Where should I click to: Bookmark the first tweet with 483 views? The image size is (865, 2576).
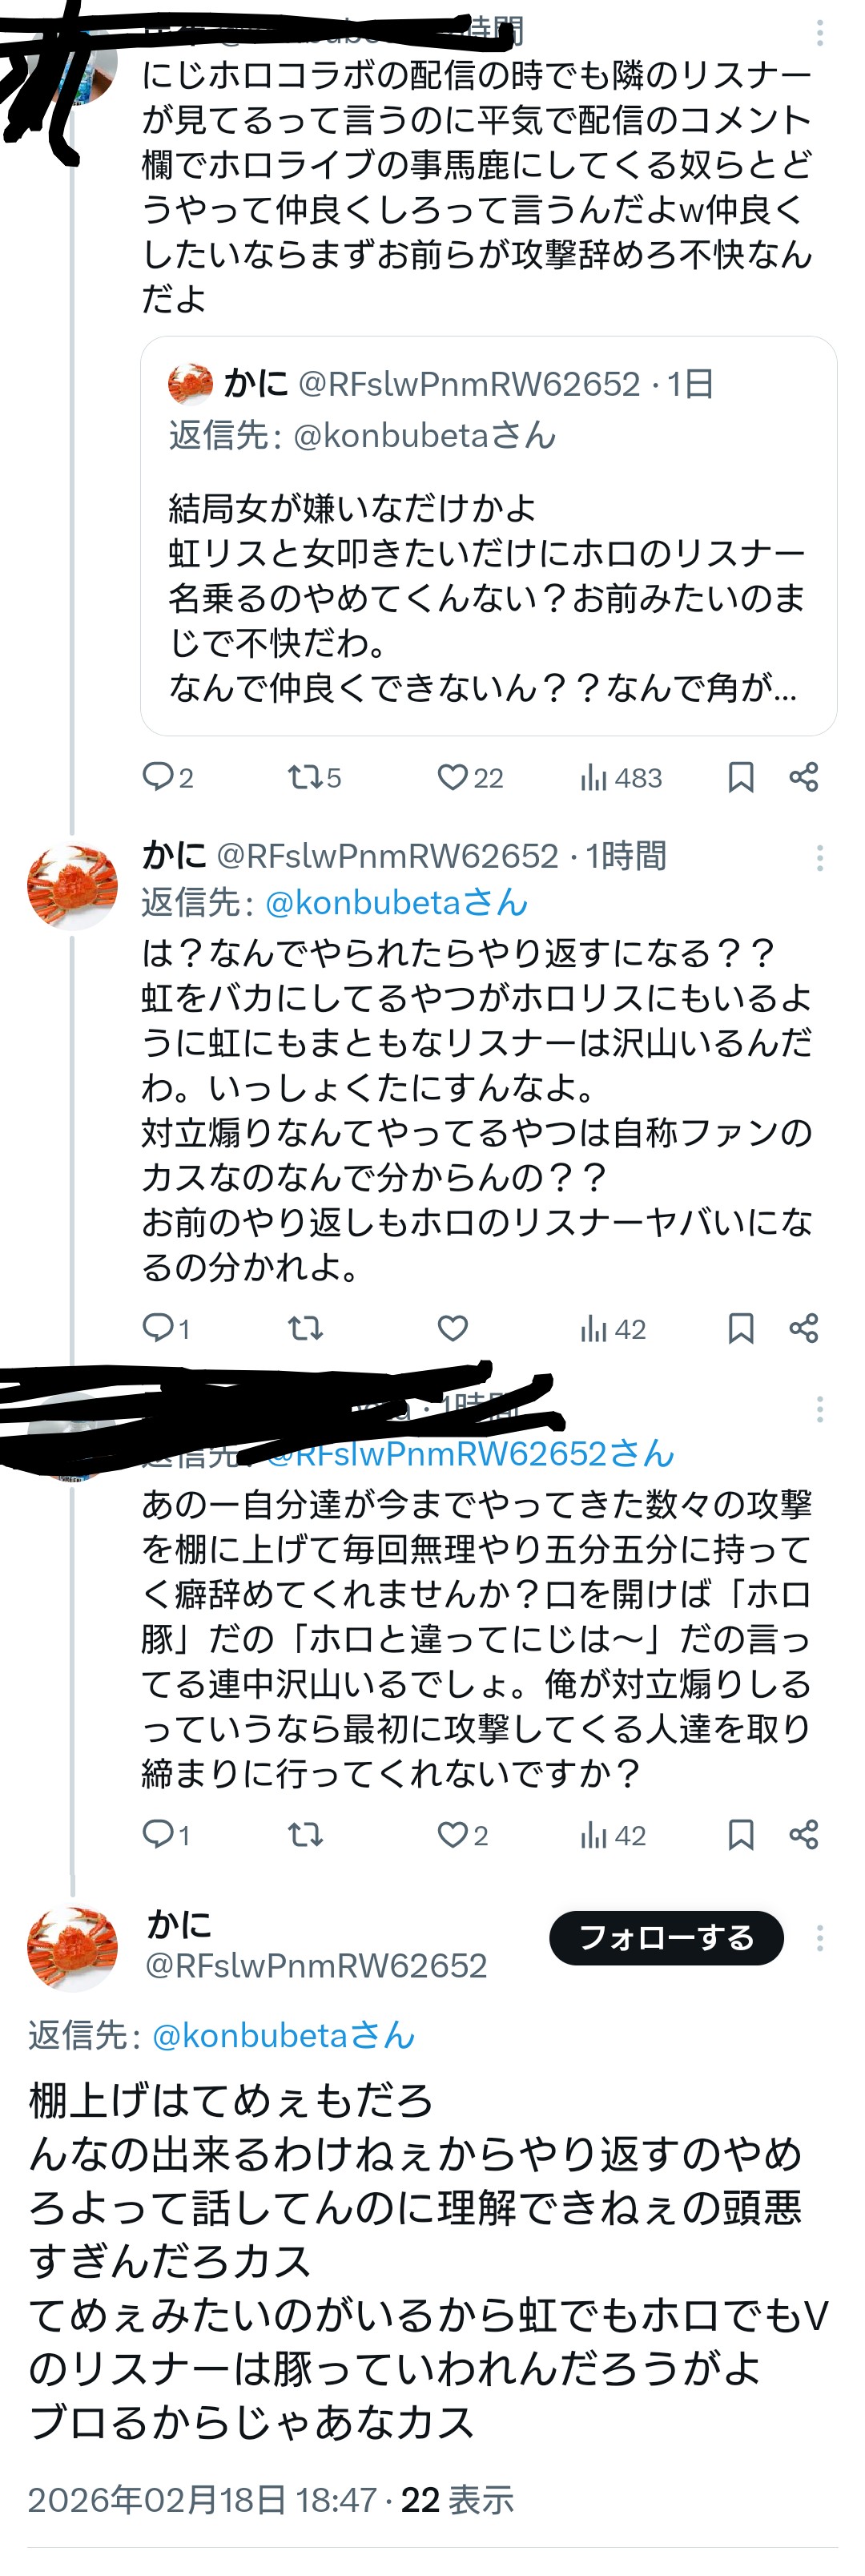click(740, 777)
